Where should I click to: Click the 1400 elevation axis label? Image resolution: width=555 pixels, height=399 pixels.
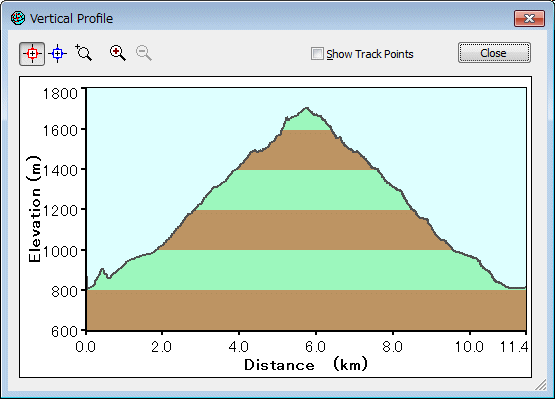pyautogui.click(x=60, y=171)
